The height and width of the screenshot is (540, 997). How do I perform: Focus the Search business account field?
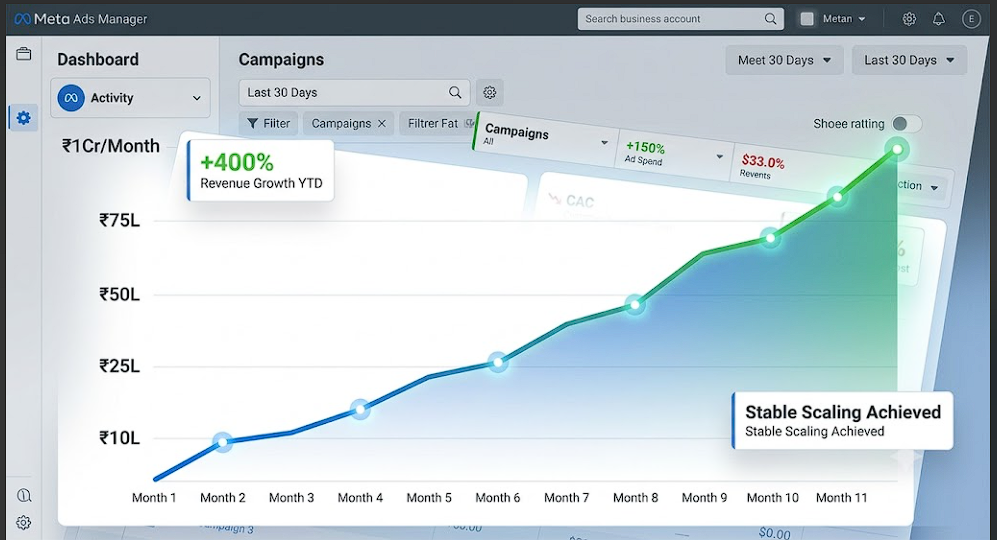[x=680, y=19]
